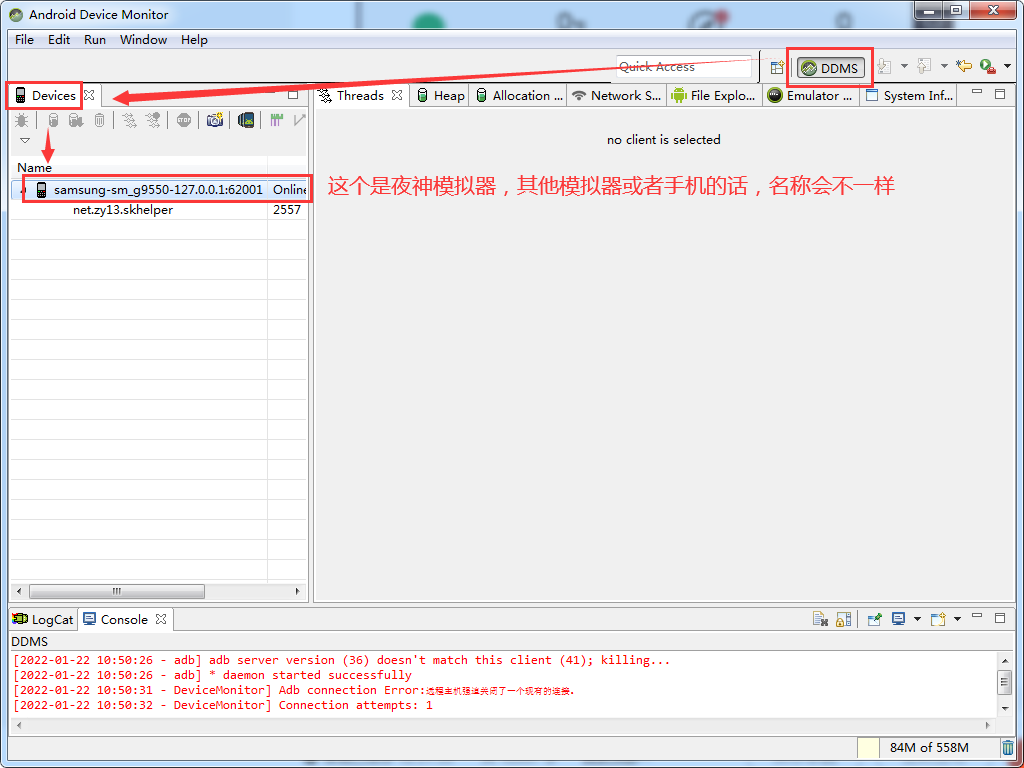Screen dimensions: 1024x768
Task: Select the Console tab
Action: [x=116, y=620]
